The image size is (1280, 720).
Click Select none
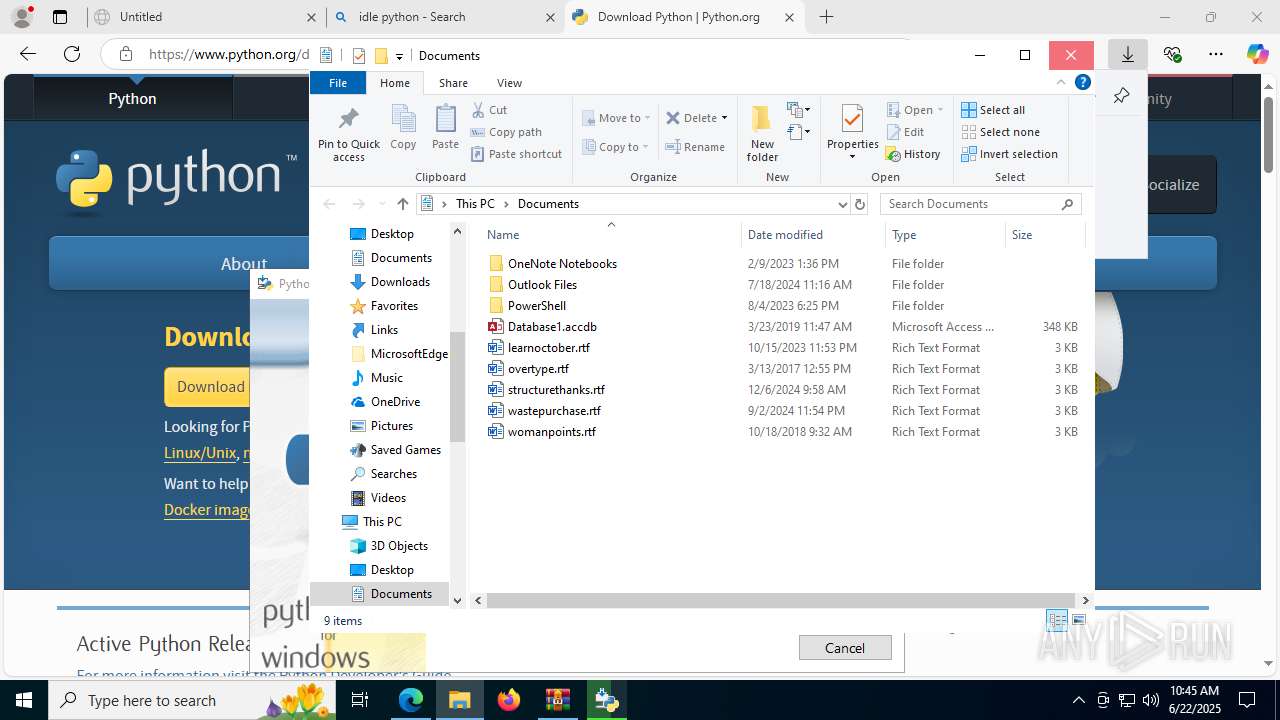point(1000,132)
